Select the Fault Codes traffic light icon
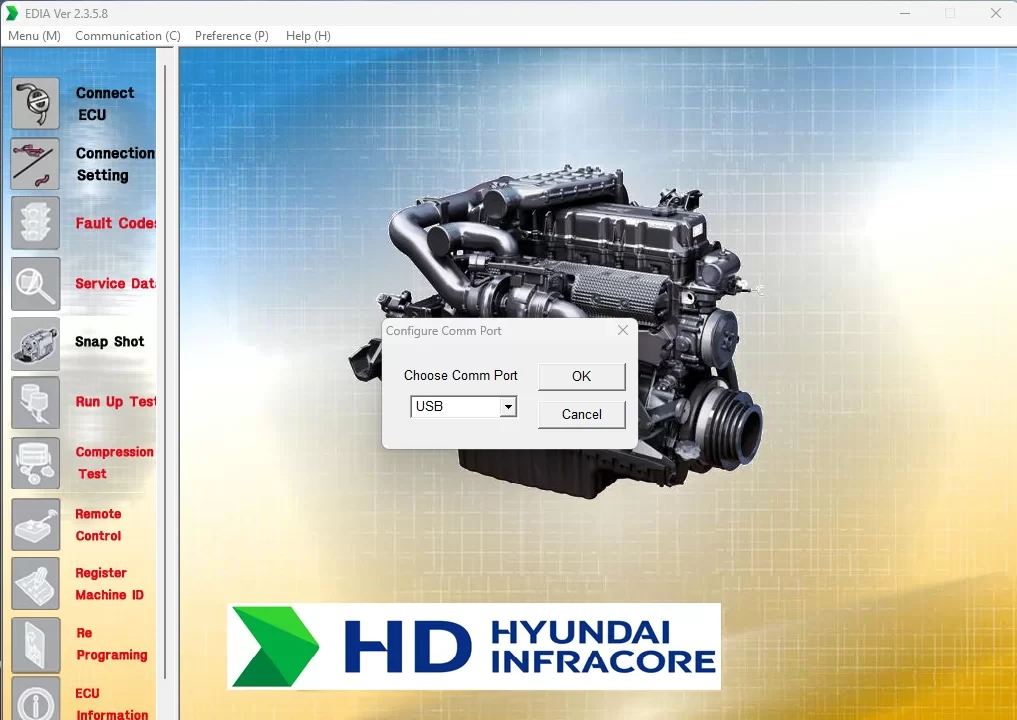The image size is (1017, 720). 36,223
